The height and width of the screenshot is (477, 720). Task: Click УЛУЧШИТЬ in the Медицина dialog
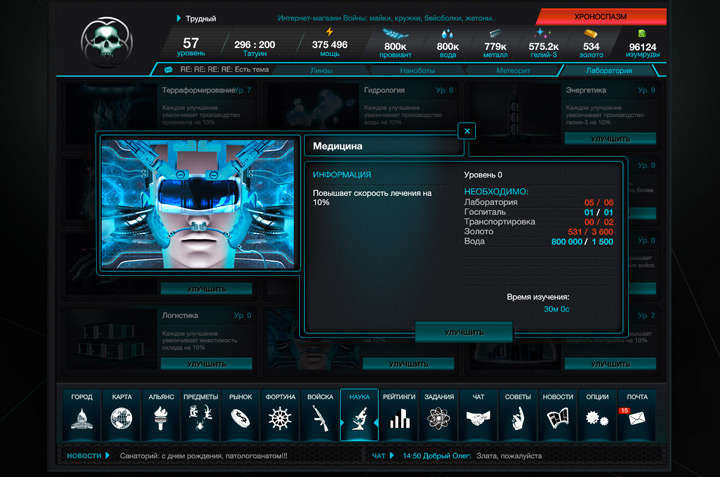(x=464, y=332)
